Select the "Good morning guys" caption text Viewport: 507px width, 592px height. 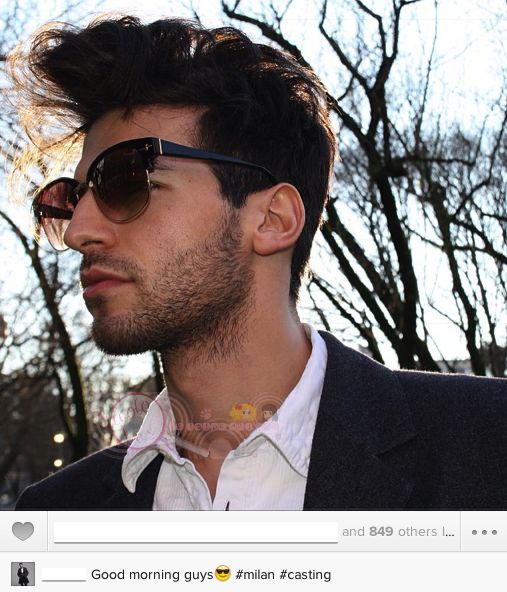pyautogui.click(x=152, y=575)
